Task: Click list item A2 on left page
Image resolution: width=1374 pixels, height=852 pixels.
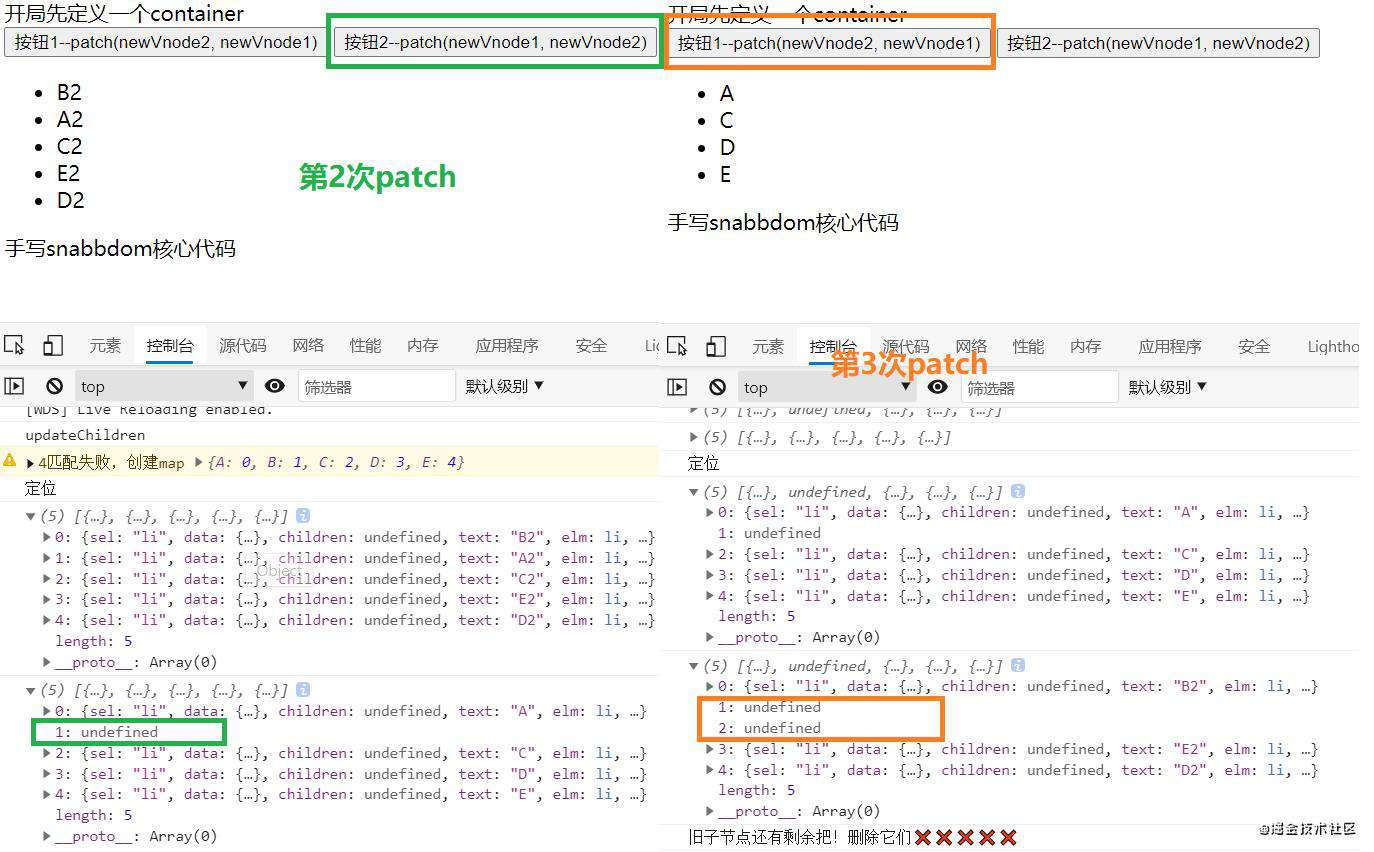Action: (70, 119)
